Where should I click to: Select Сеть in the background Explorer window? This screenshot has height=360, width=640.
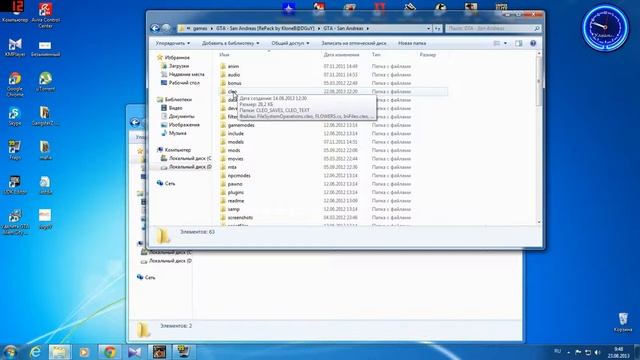tap(146, 278)
